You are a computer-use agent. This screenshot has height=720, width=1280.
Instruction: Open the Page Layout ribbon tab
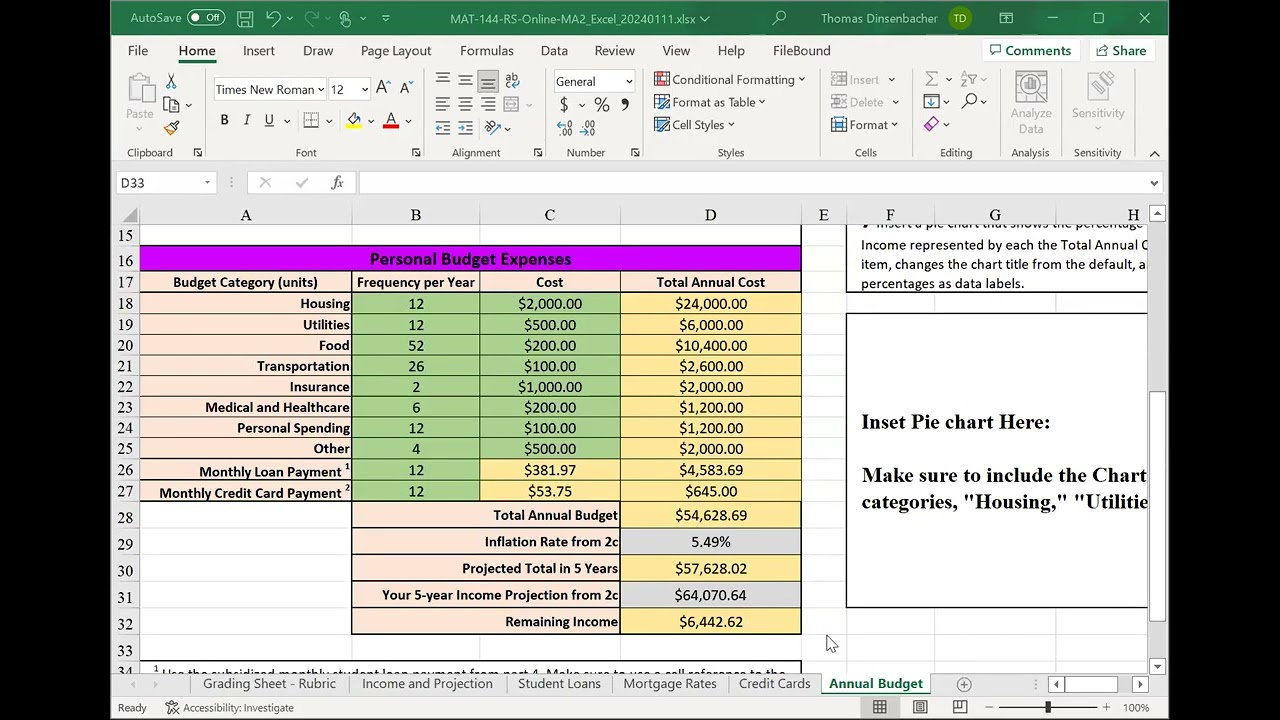pos(396,50)
